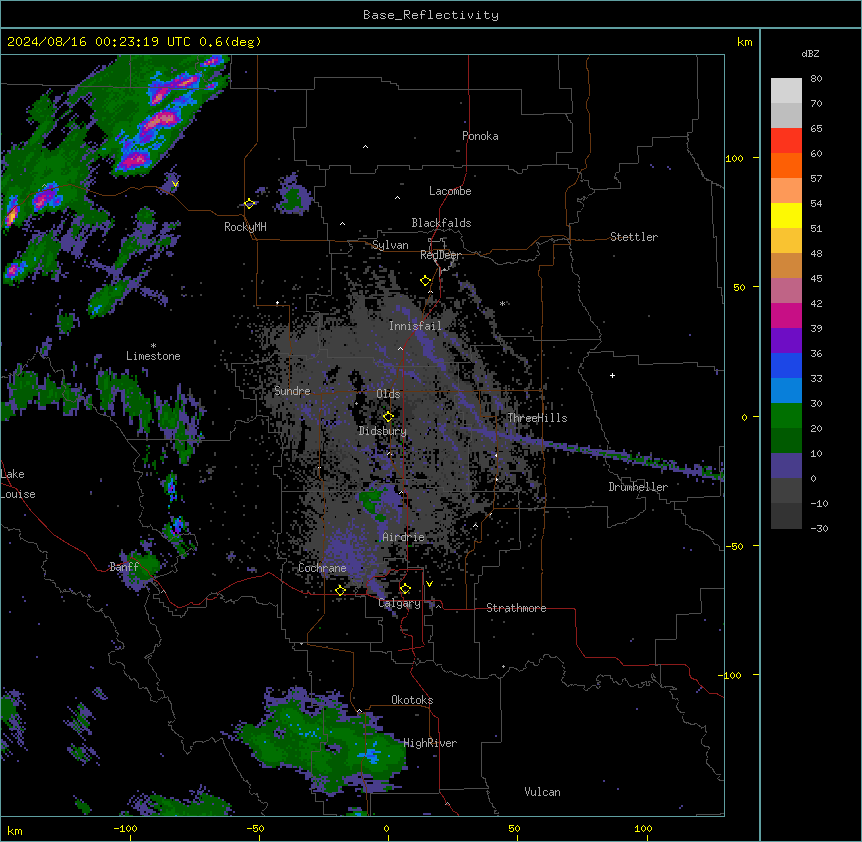The width and height of the screenshot is (862, 842).
Task: Click the yellow 51-54 dBZ legend swatch
Action: click(x=786, y=215)
